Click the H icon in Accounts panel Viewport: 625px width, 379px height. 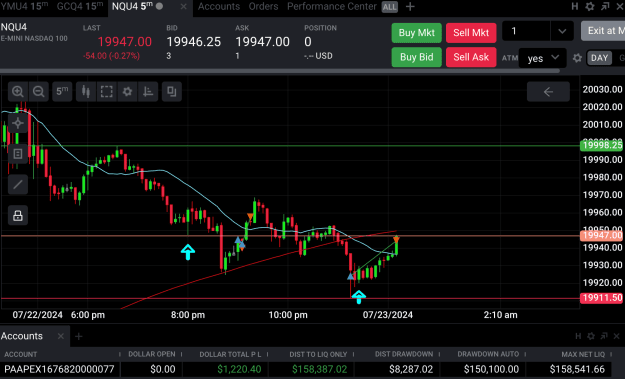tap(578, 336)
